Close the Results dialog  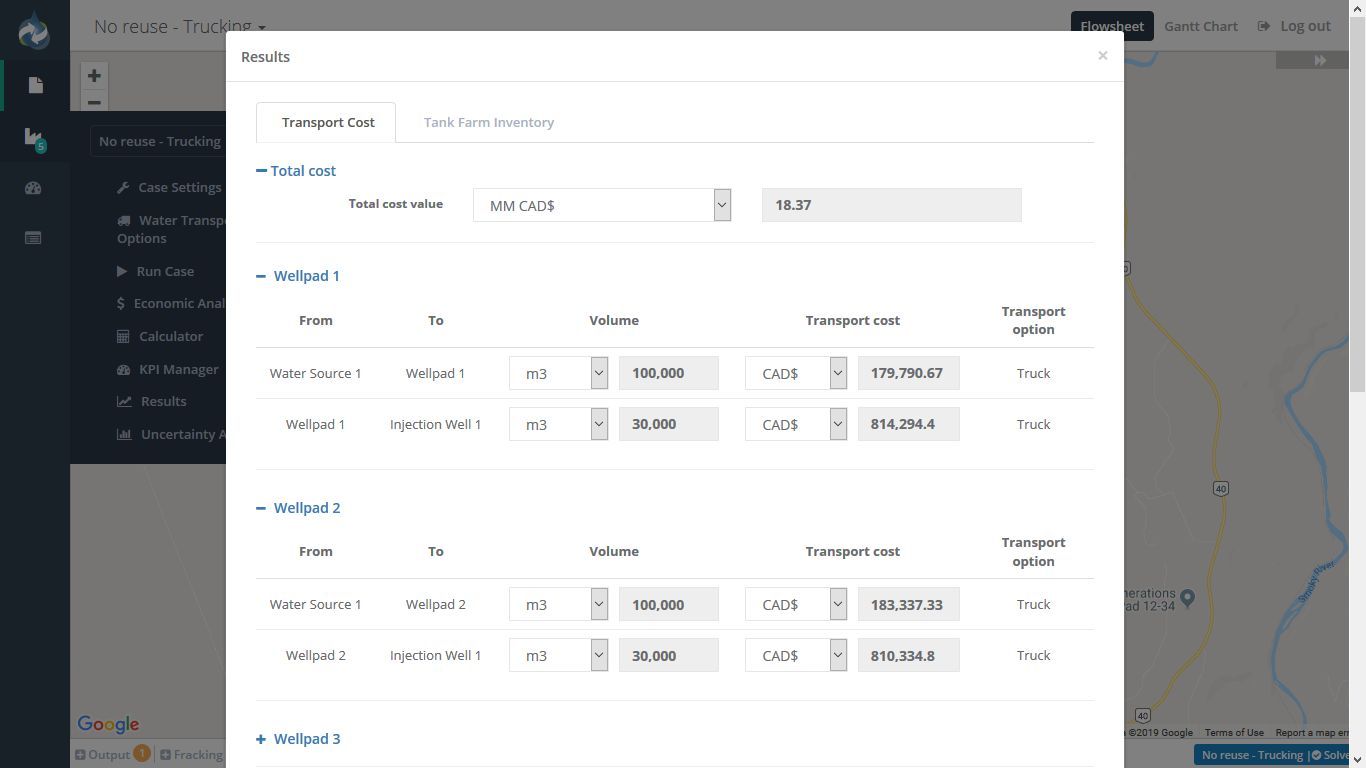[x=1102, y=56]
